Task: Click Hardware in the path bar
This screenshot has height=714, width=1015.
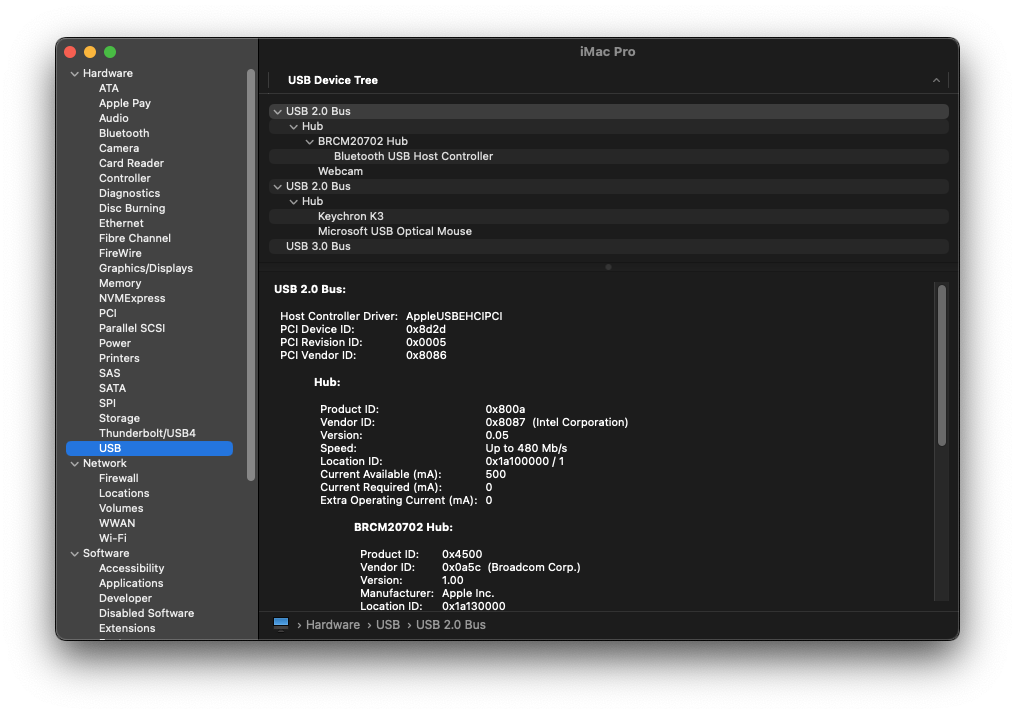Action: click(333, 625)
